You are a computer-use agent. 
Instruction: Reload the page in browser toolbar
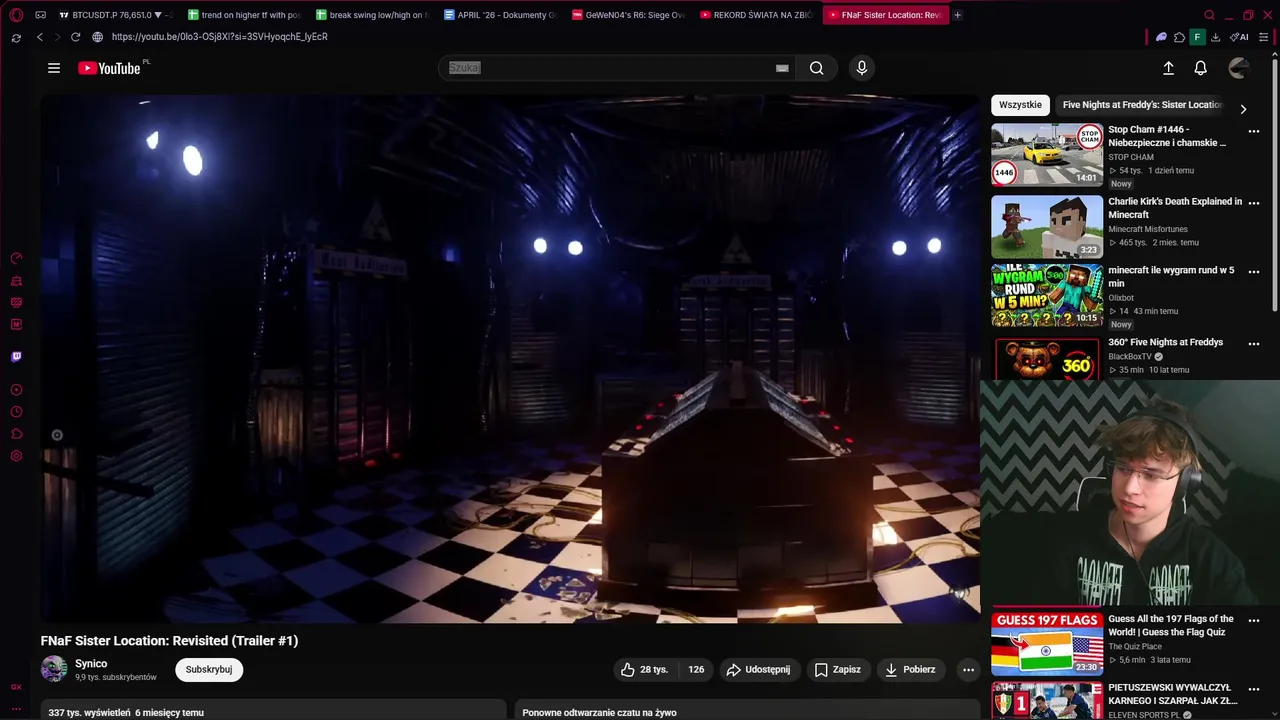tap(75, 37)
